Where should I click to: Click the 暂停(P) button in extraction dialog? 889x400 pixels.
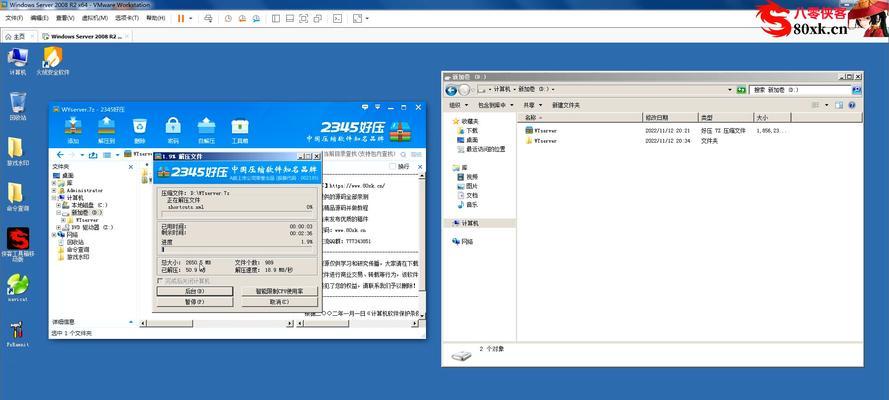click(x=194, y=302)
